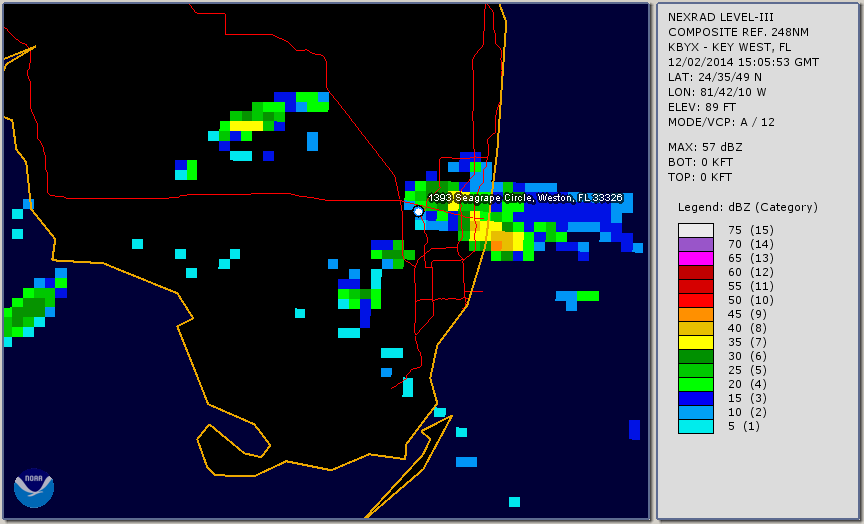Select the 12/02/2014 15:05:53 GMT timestamp

[743, 62]
